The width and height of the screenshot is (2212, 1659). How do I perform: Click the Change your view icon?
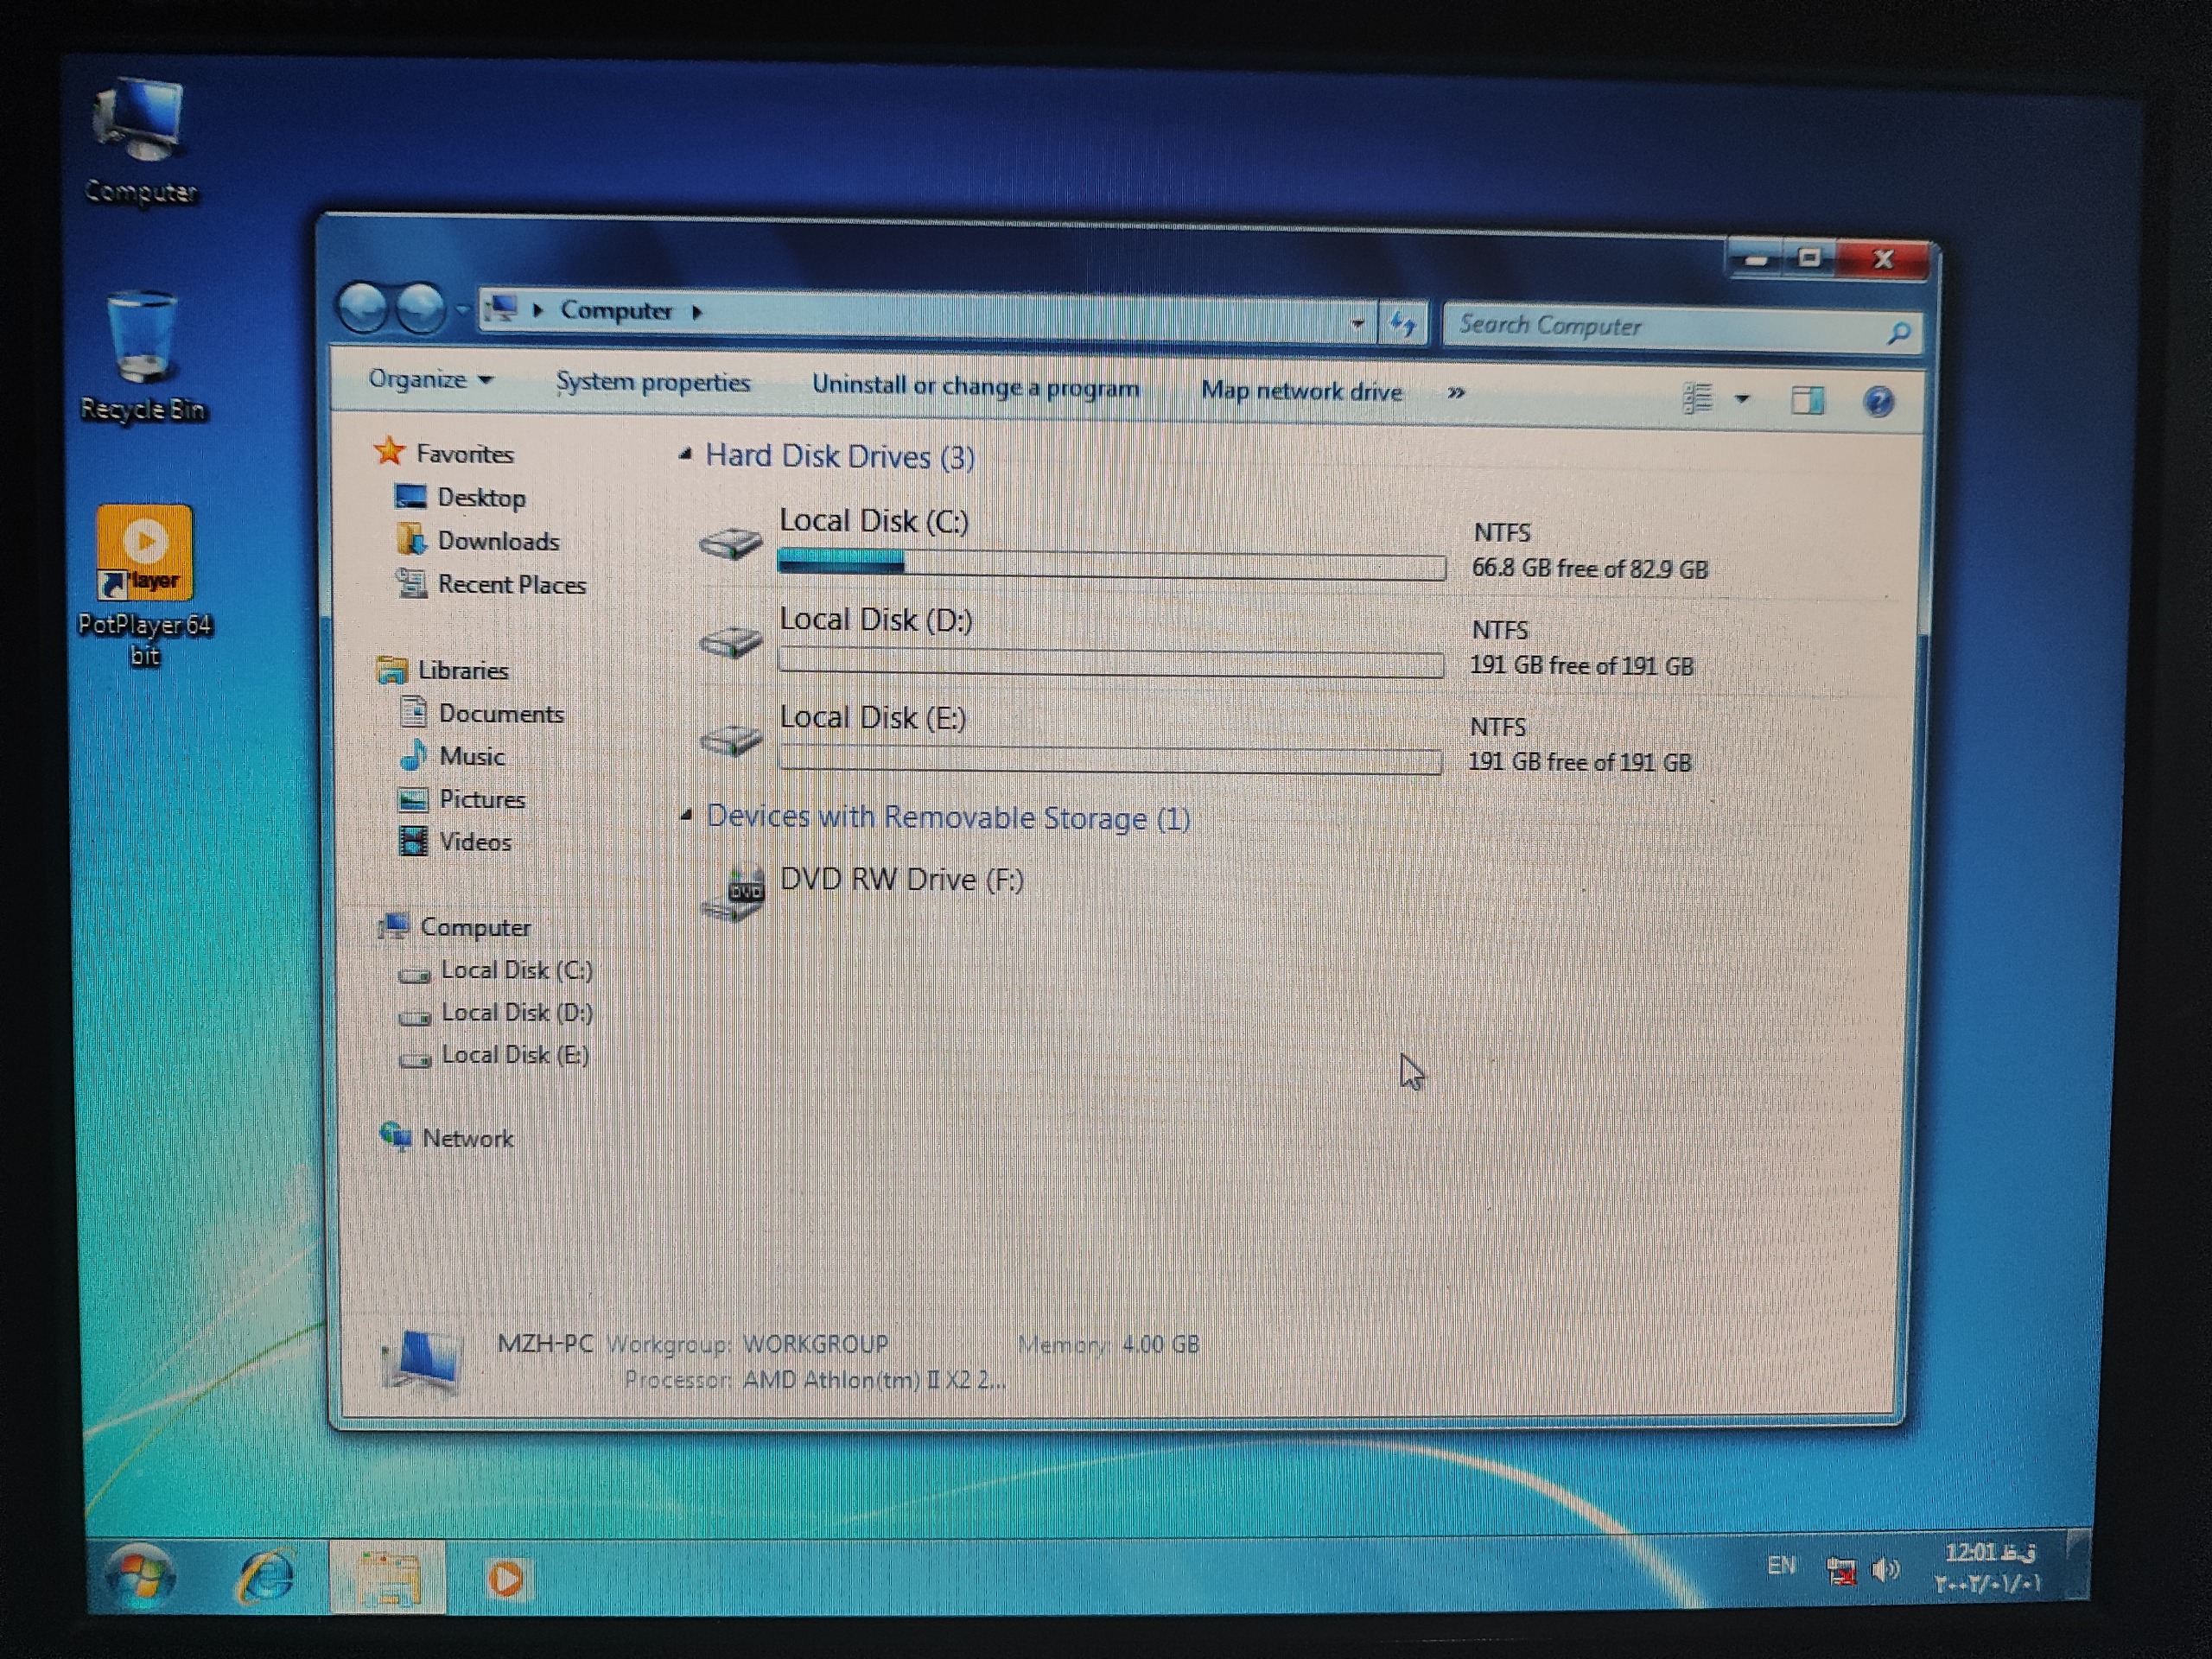pyautogui.click(x=1698, y=398)
